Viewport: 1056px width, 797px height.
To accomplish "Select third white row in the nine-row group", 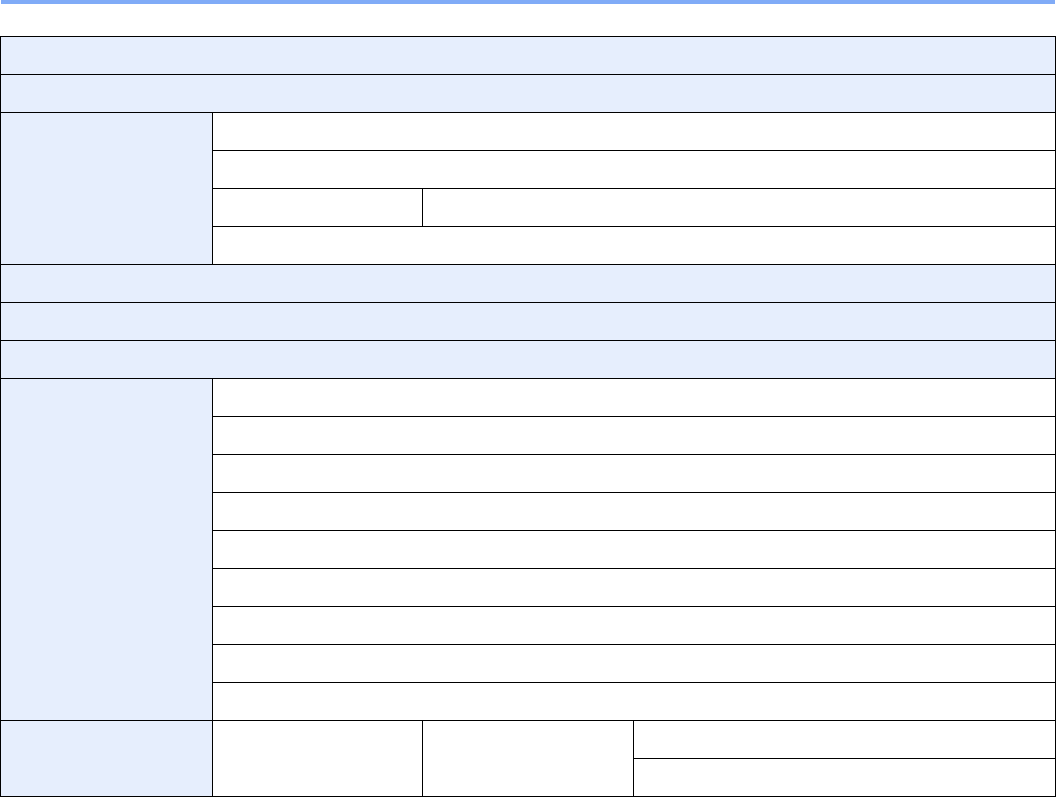I will click(x=633, y=473).
